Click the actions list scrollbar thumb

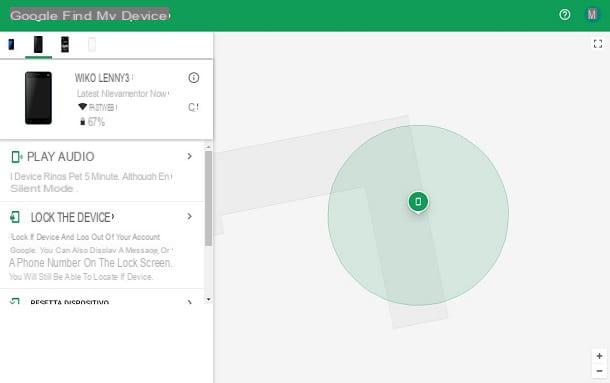(209, 199)
